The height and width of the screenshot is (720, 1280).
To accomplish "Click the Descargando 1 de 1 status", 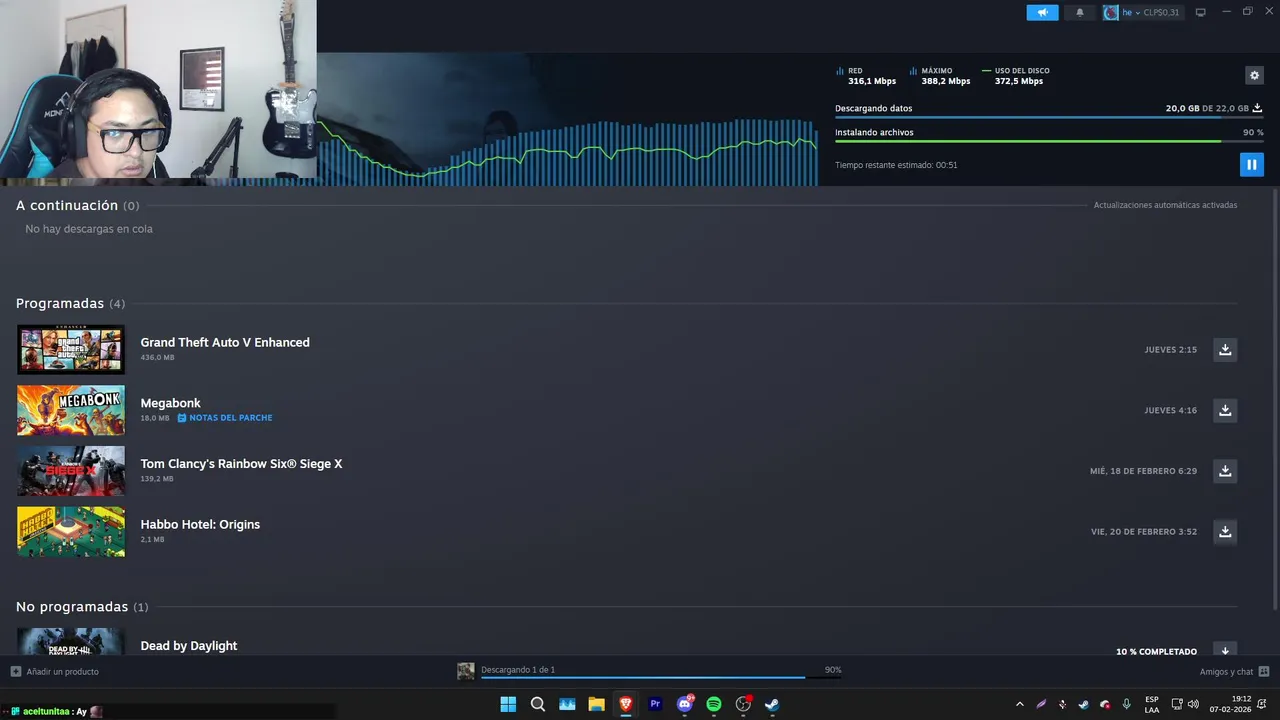I will (x=518, y=670).
